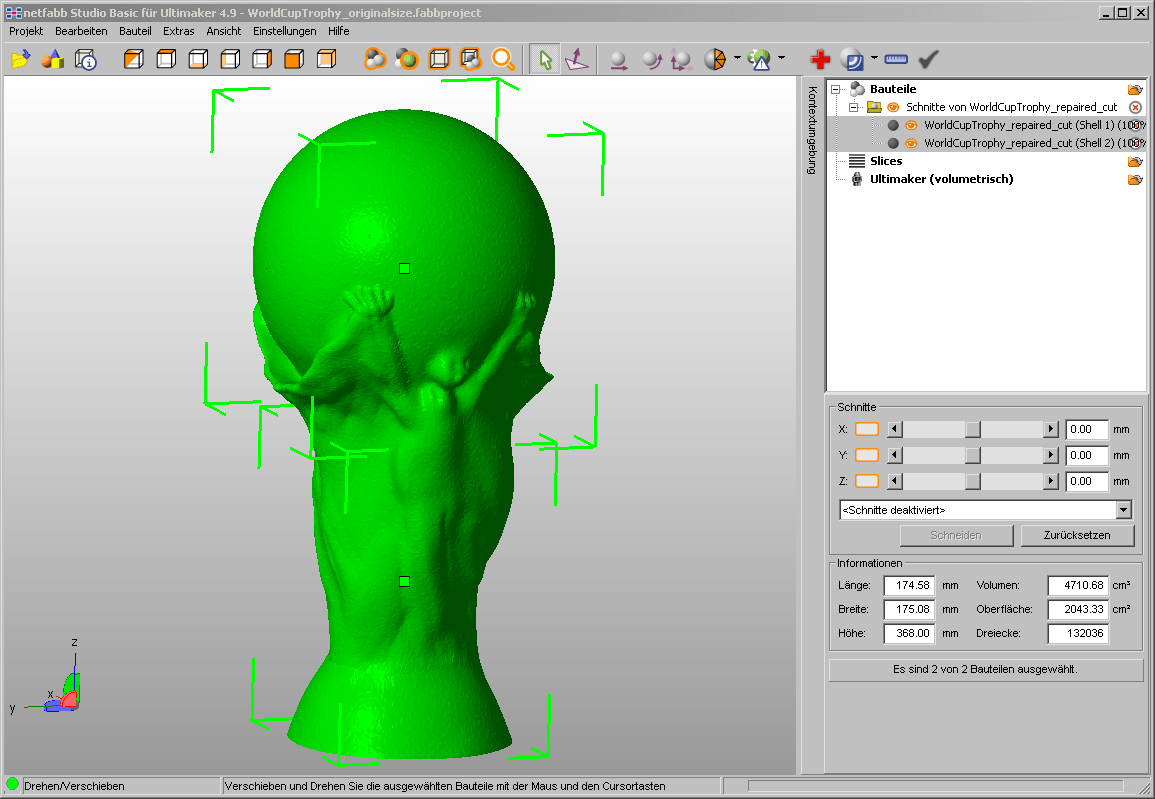Open the Bauteil menu
This screenshot has width=1155, height=799.
click(x=136, y=31)
